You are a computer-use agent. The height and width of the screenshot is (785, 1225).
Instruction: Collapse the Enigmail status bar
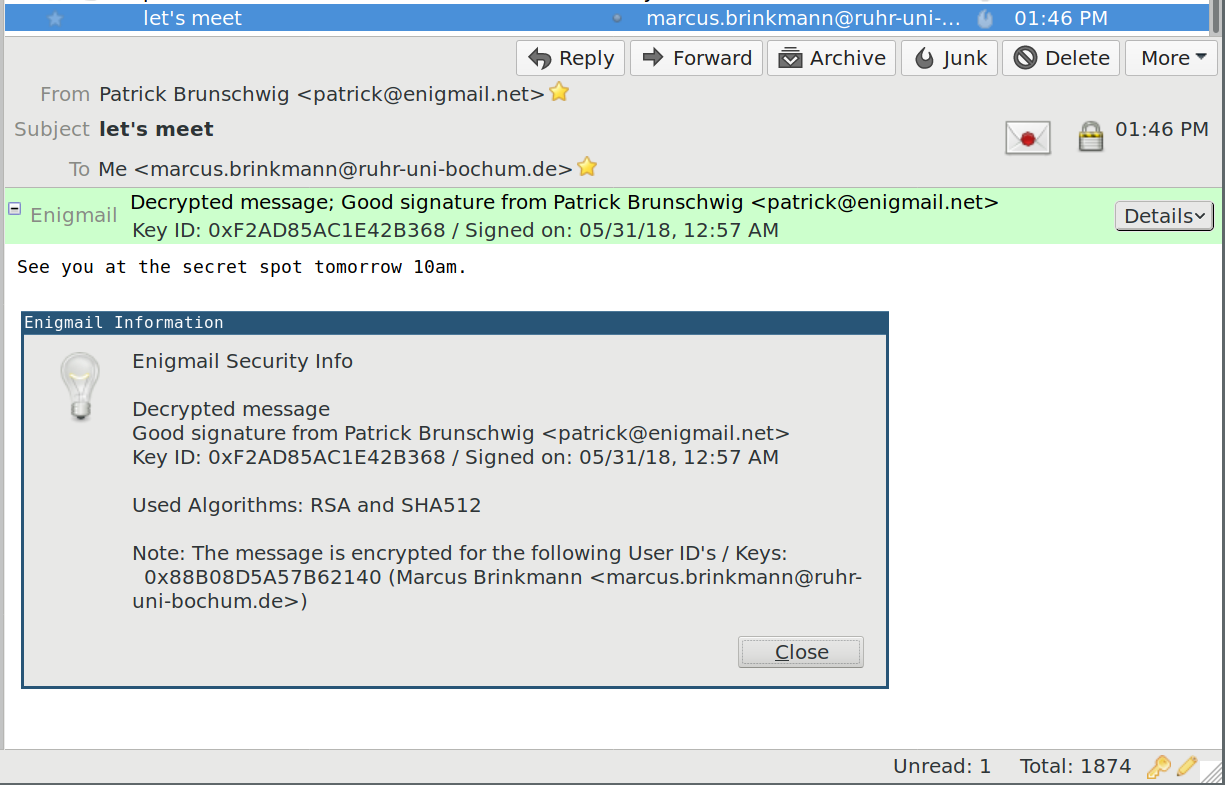click(x=15, y=208)
